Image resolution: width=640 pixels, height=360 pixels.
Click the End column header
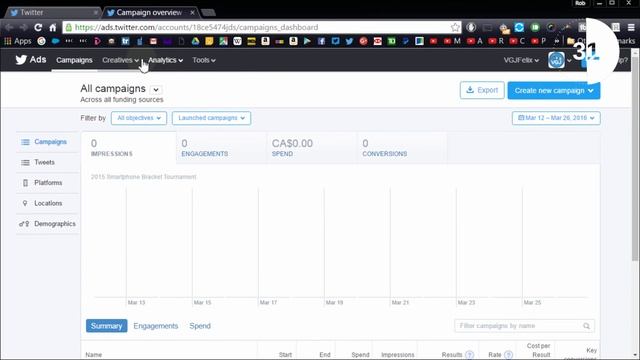click(x=325, y=355)
